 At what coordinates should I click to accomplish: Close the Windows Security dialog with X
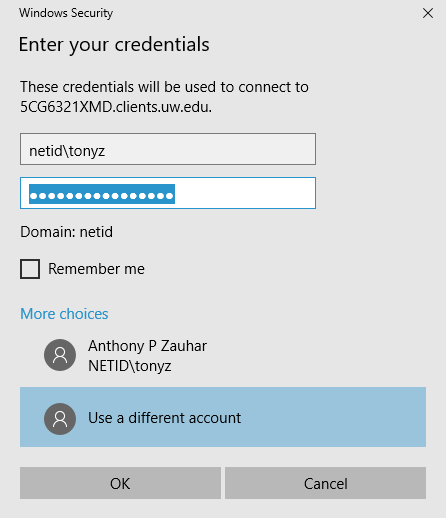pos(428,13)
